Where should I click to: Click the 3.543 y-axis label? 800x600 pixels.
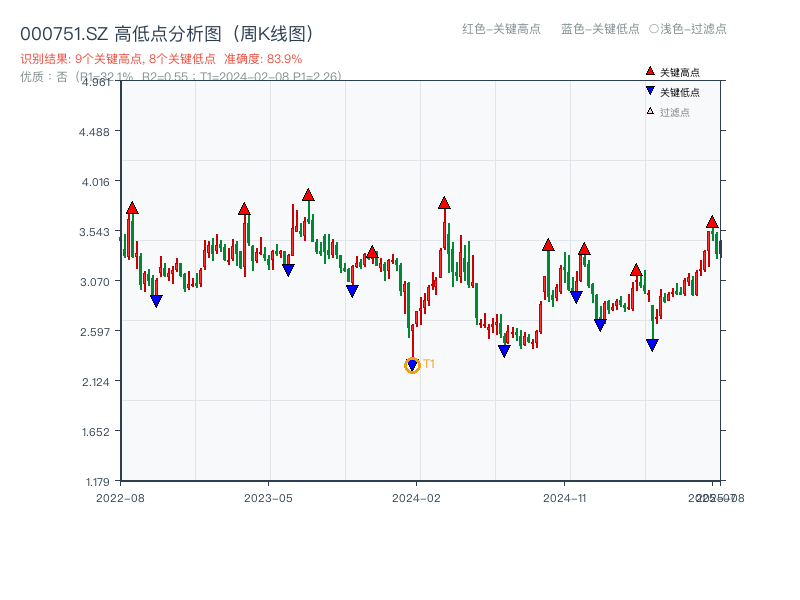coord(94,232)
